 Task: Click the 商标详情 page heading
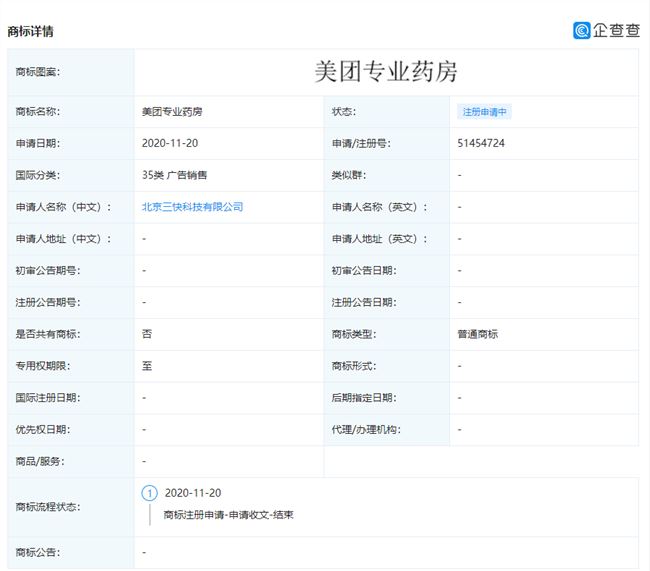pyautogui.click(x=31, y=31)
